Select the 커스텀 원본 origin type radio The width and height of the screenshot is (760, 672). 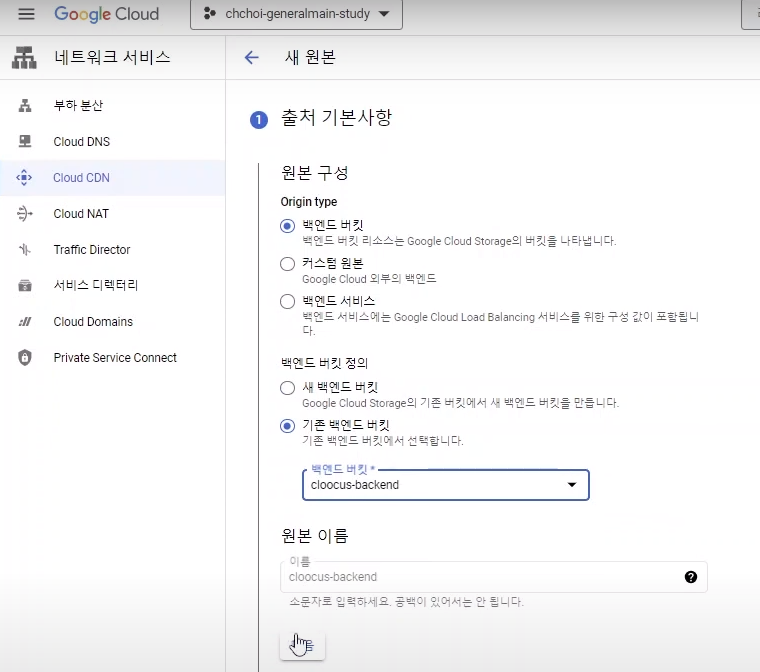click(x=287, y=264)
